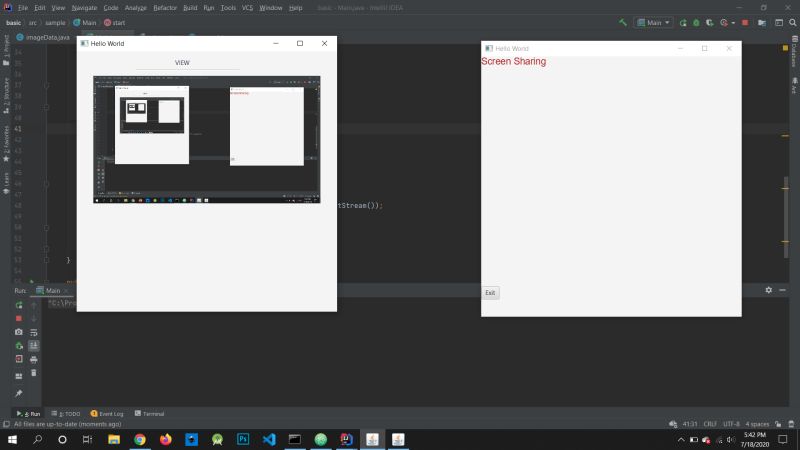The width and height of the screenshot is (800, 450).
Task: Click the Build project hammer icon
Action: point(623,22)
